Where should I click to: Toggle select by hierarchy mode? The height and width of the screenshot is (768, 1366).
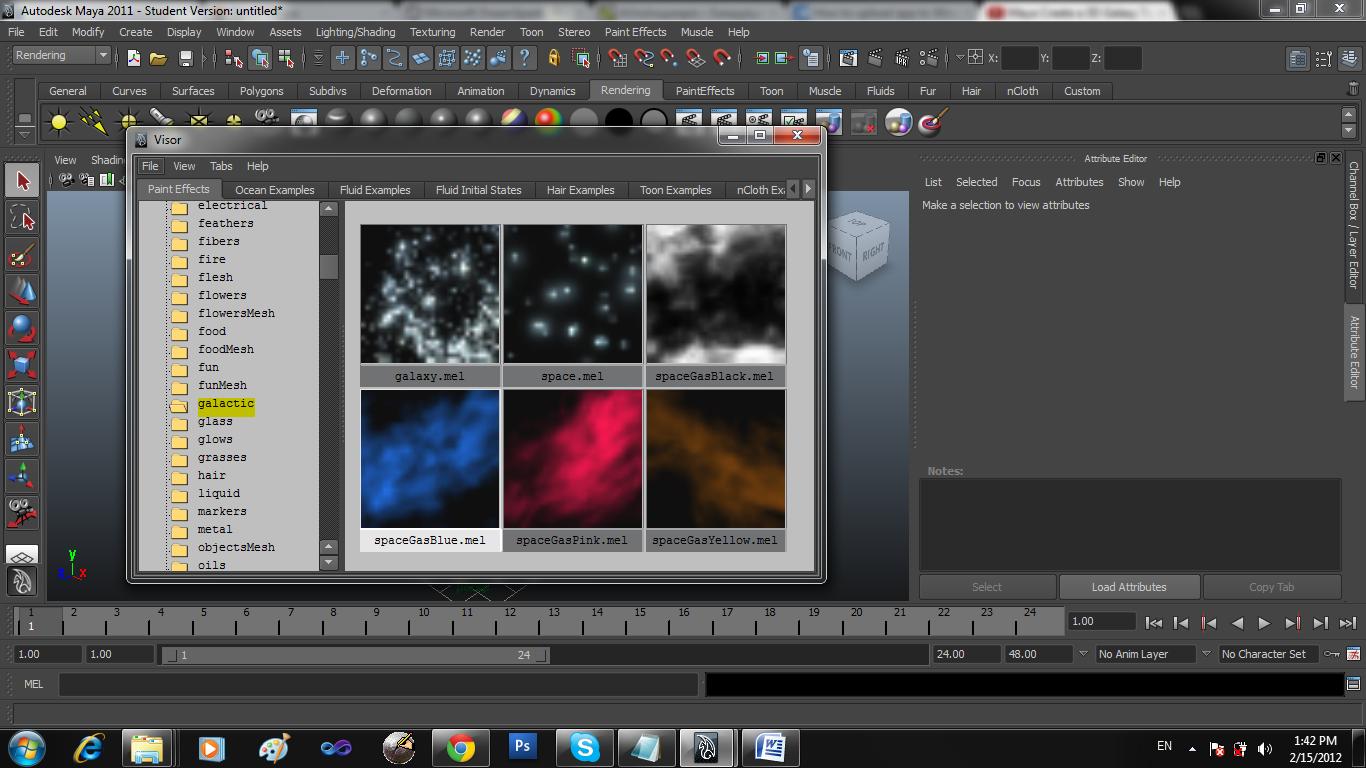tap(233, 58)
